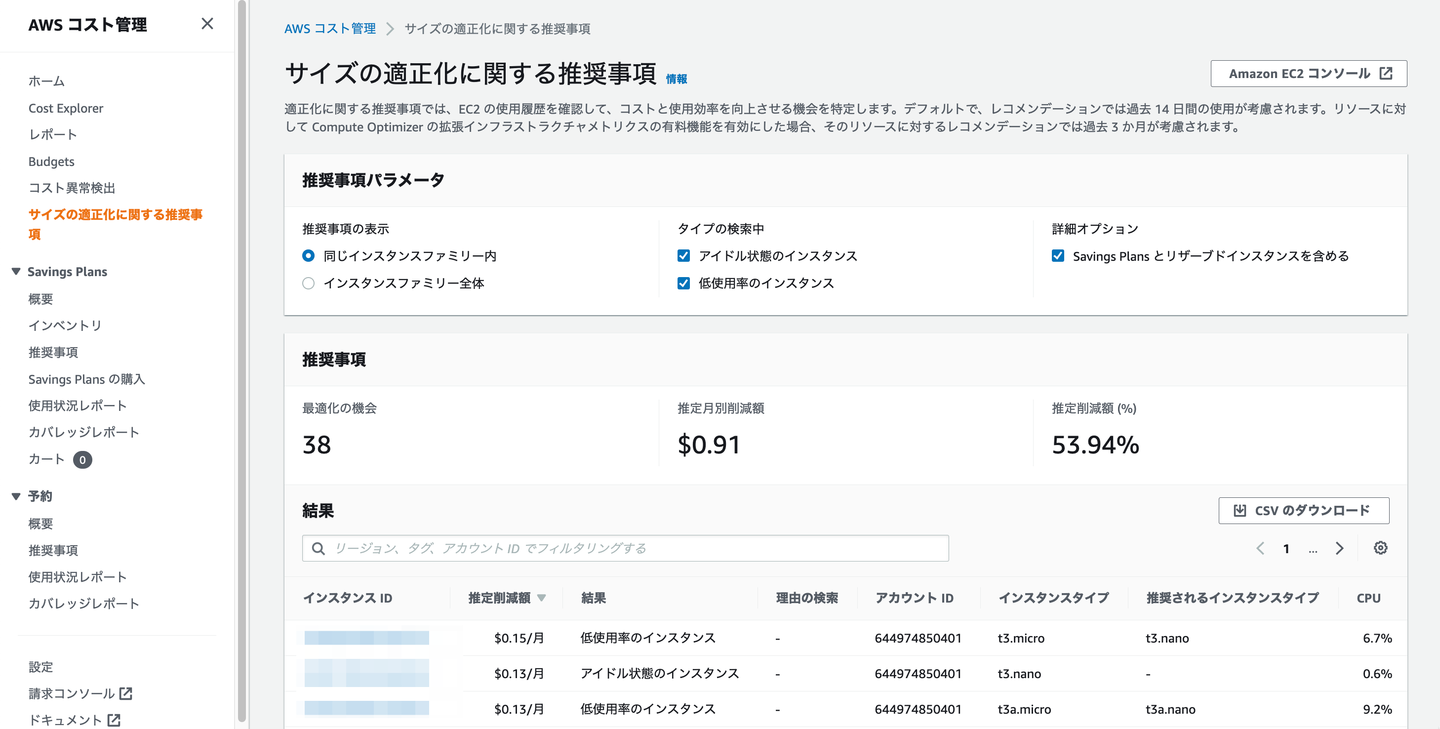Go to next results page arrow
Screen dimensions: 1440x729
[x=1339, y=548]
